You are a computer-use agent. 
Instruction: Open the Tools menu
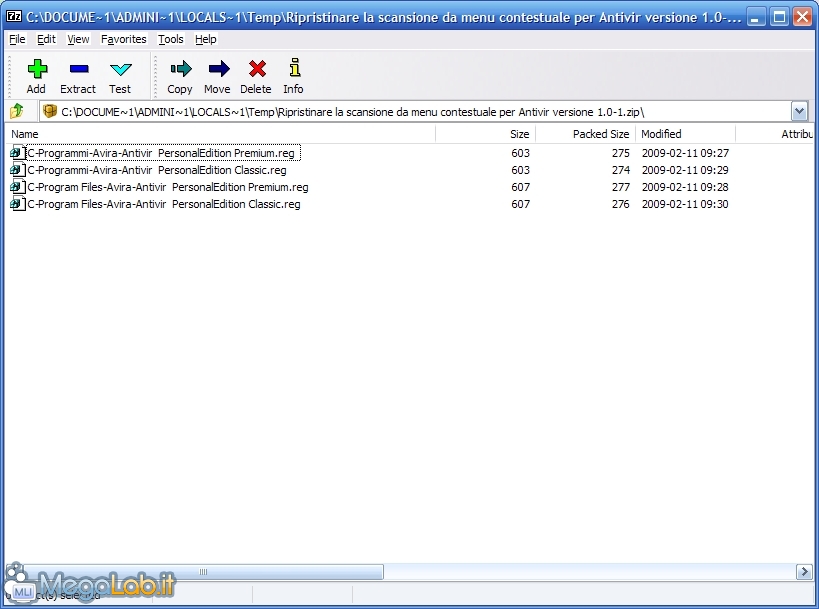point(171,39)
